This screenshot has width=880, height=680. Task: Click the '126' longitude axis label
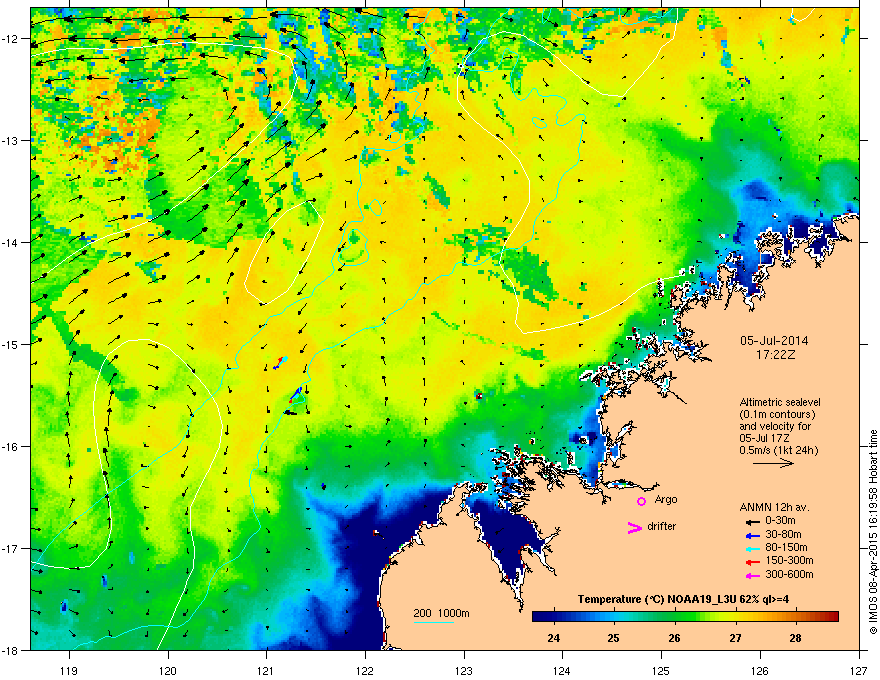pos(760,670)
